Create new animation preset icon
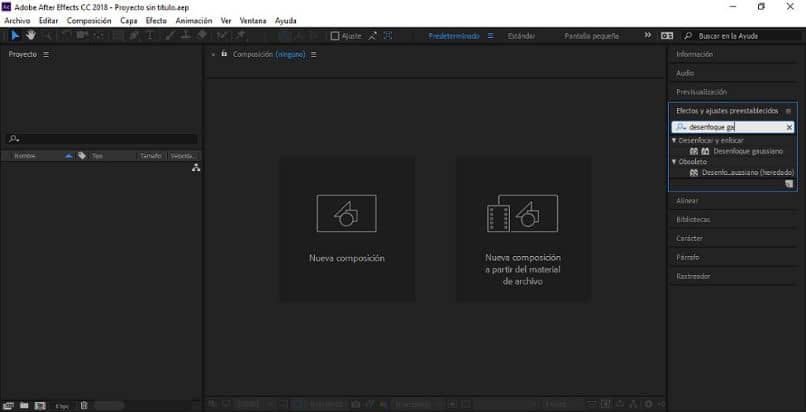 point(789,184)
